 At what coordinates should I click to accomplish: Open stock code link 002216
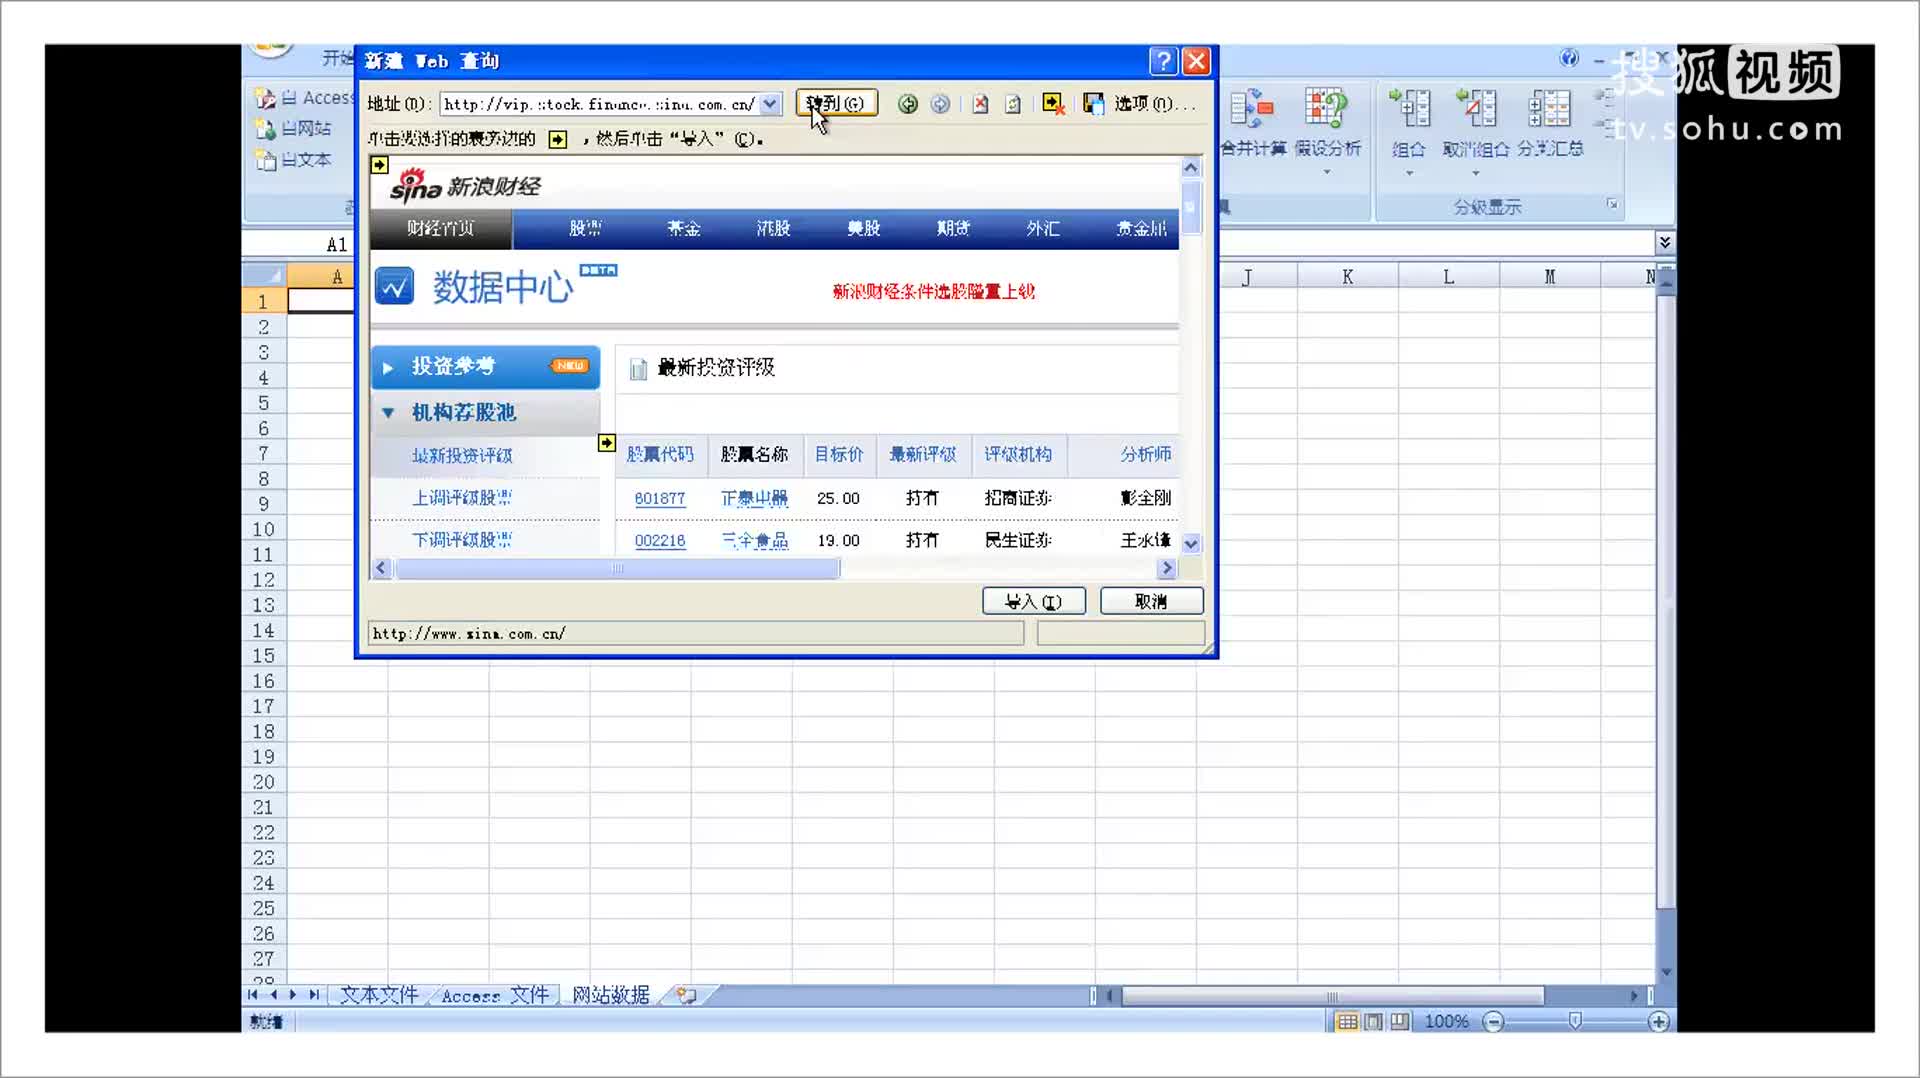coord(660,540)
